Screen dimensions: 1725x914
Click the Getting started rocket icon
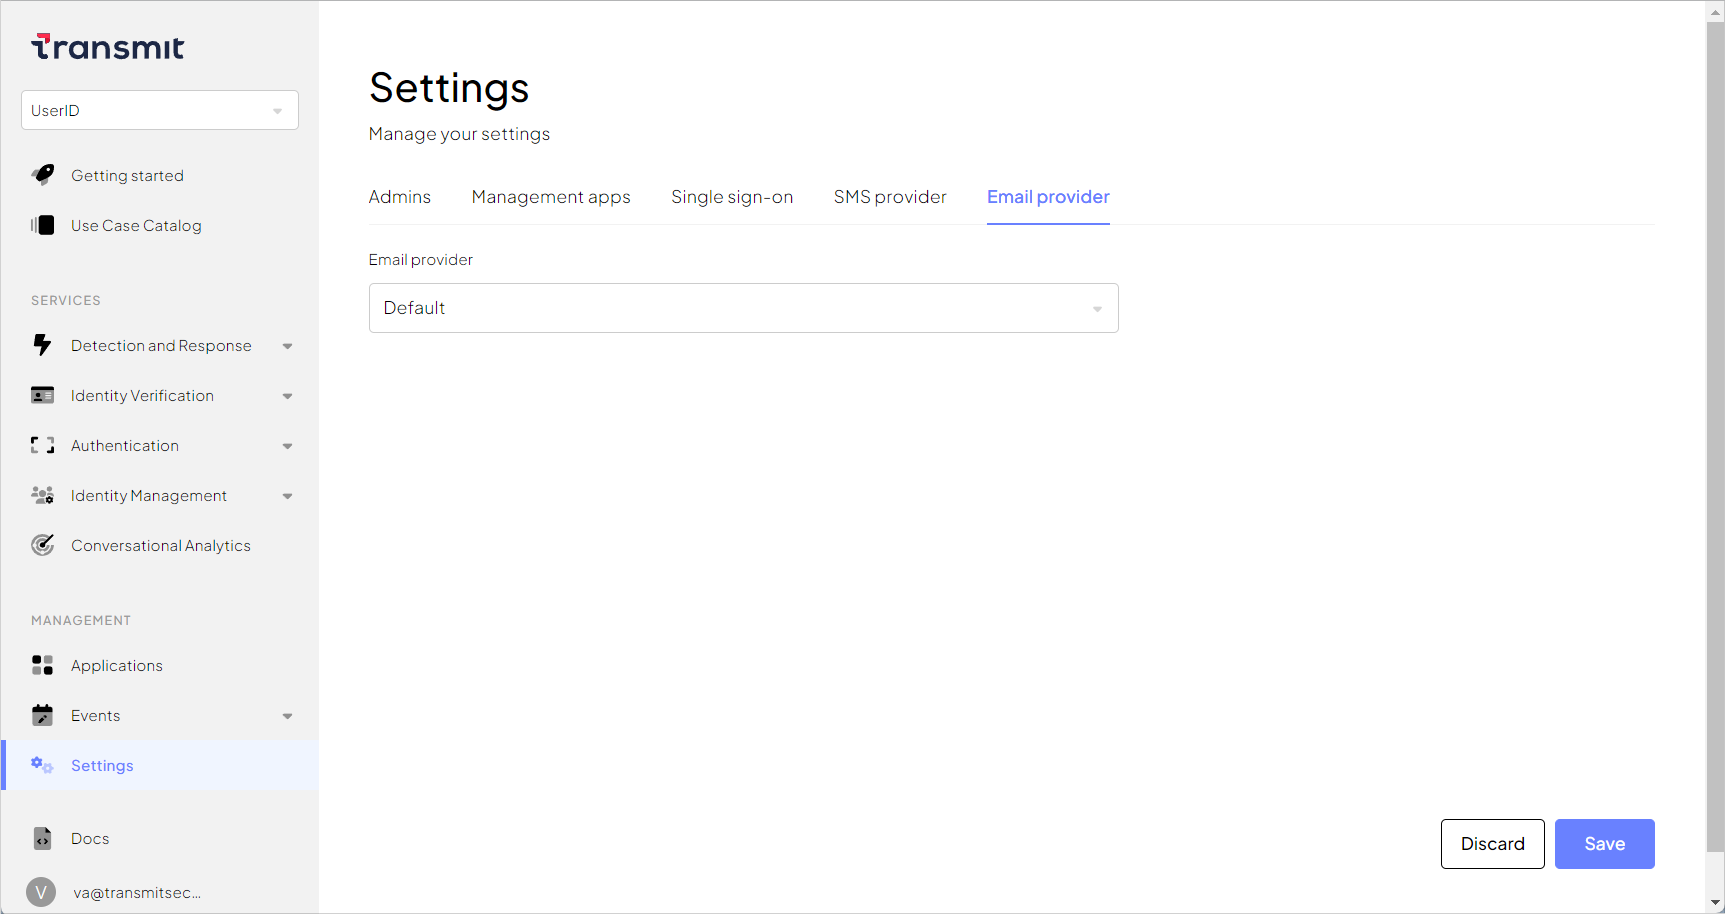click(43, 175)
